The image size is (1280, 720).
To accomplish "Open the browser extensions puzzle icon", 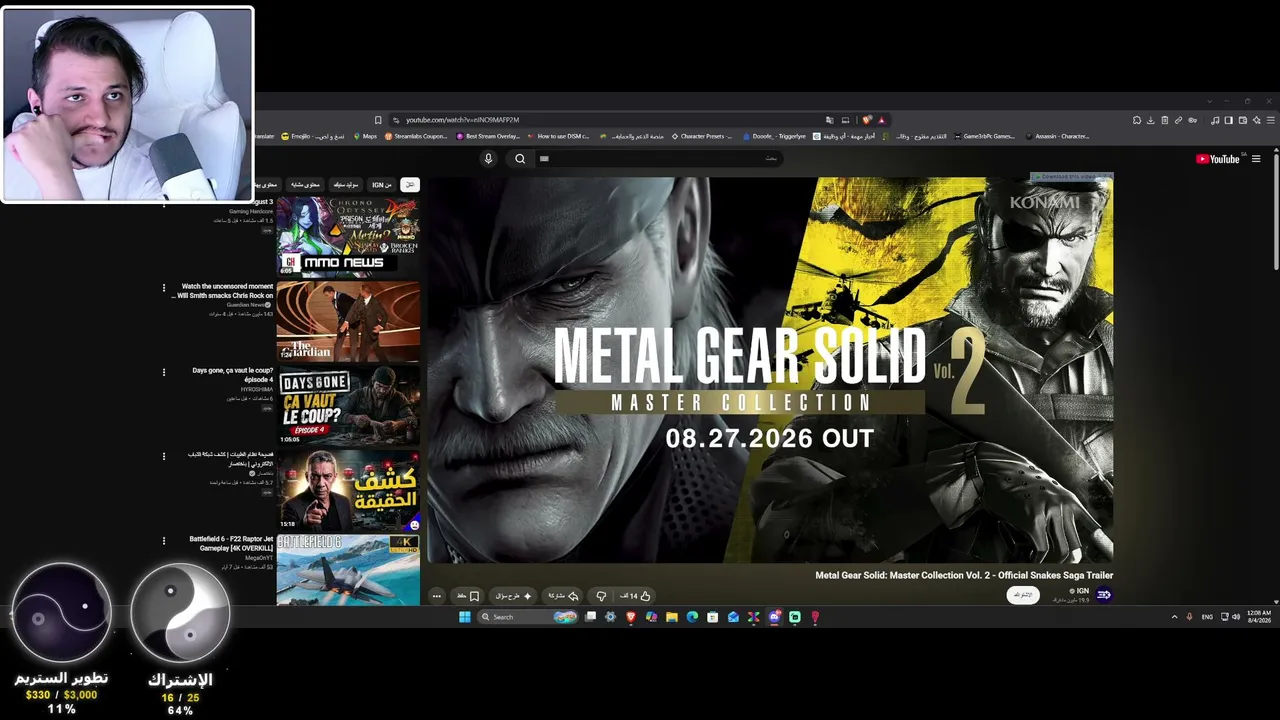I will pos(1137,120).
